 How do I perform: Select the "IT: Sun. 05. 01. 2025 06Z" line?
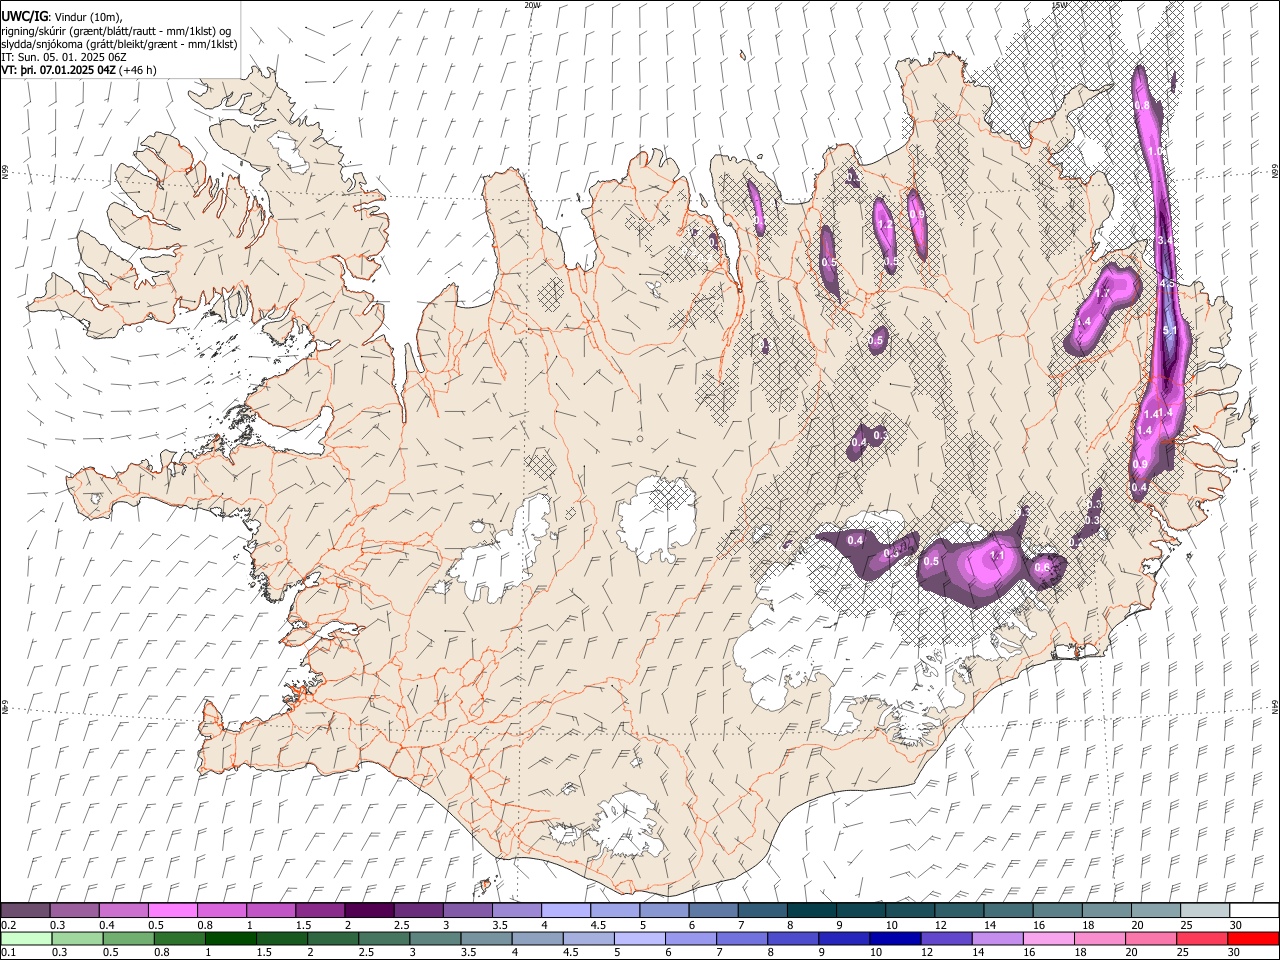pyautogui.click(x=64, y=57)
